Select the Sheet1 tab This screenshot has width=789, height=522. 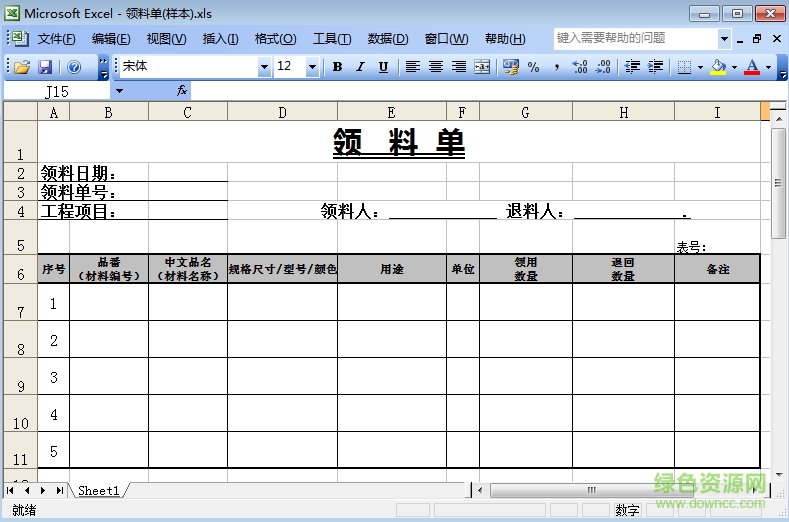click(99, 490)
